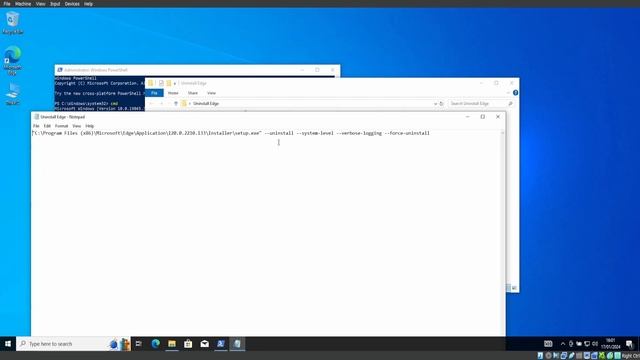Open Microsoft Store from the taskbar
640x360 pixels.
(x=188, y=344)
